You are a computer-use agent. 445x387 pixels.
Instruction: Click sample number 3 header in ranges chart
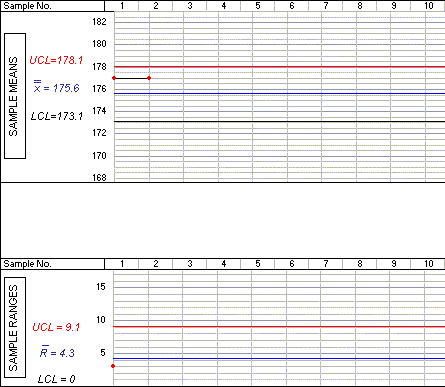coord(190,264)
